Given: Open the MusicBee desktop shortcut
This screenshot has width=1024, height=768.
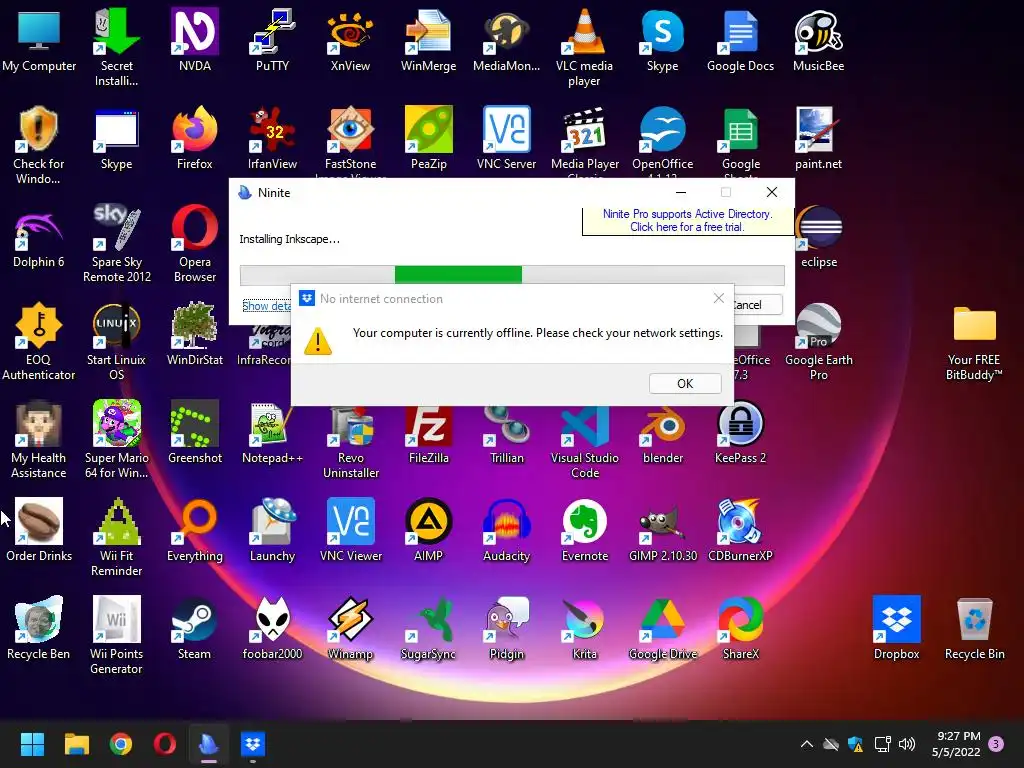Looking at the screenshot, I should point(818,40).
